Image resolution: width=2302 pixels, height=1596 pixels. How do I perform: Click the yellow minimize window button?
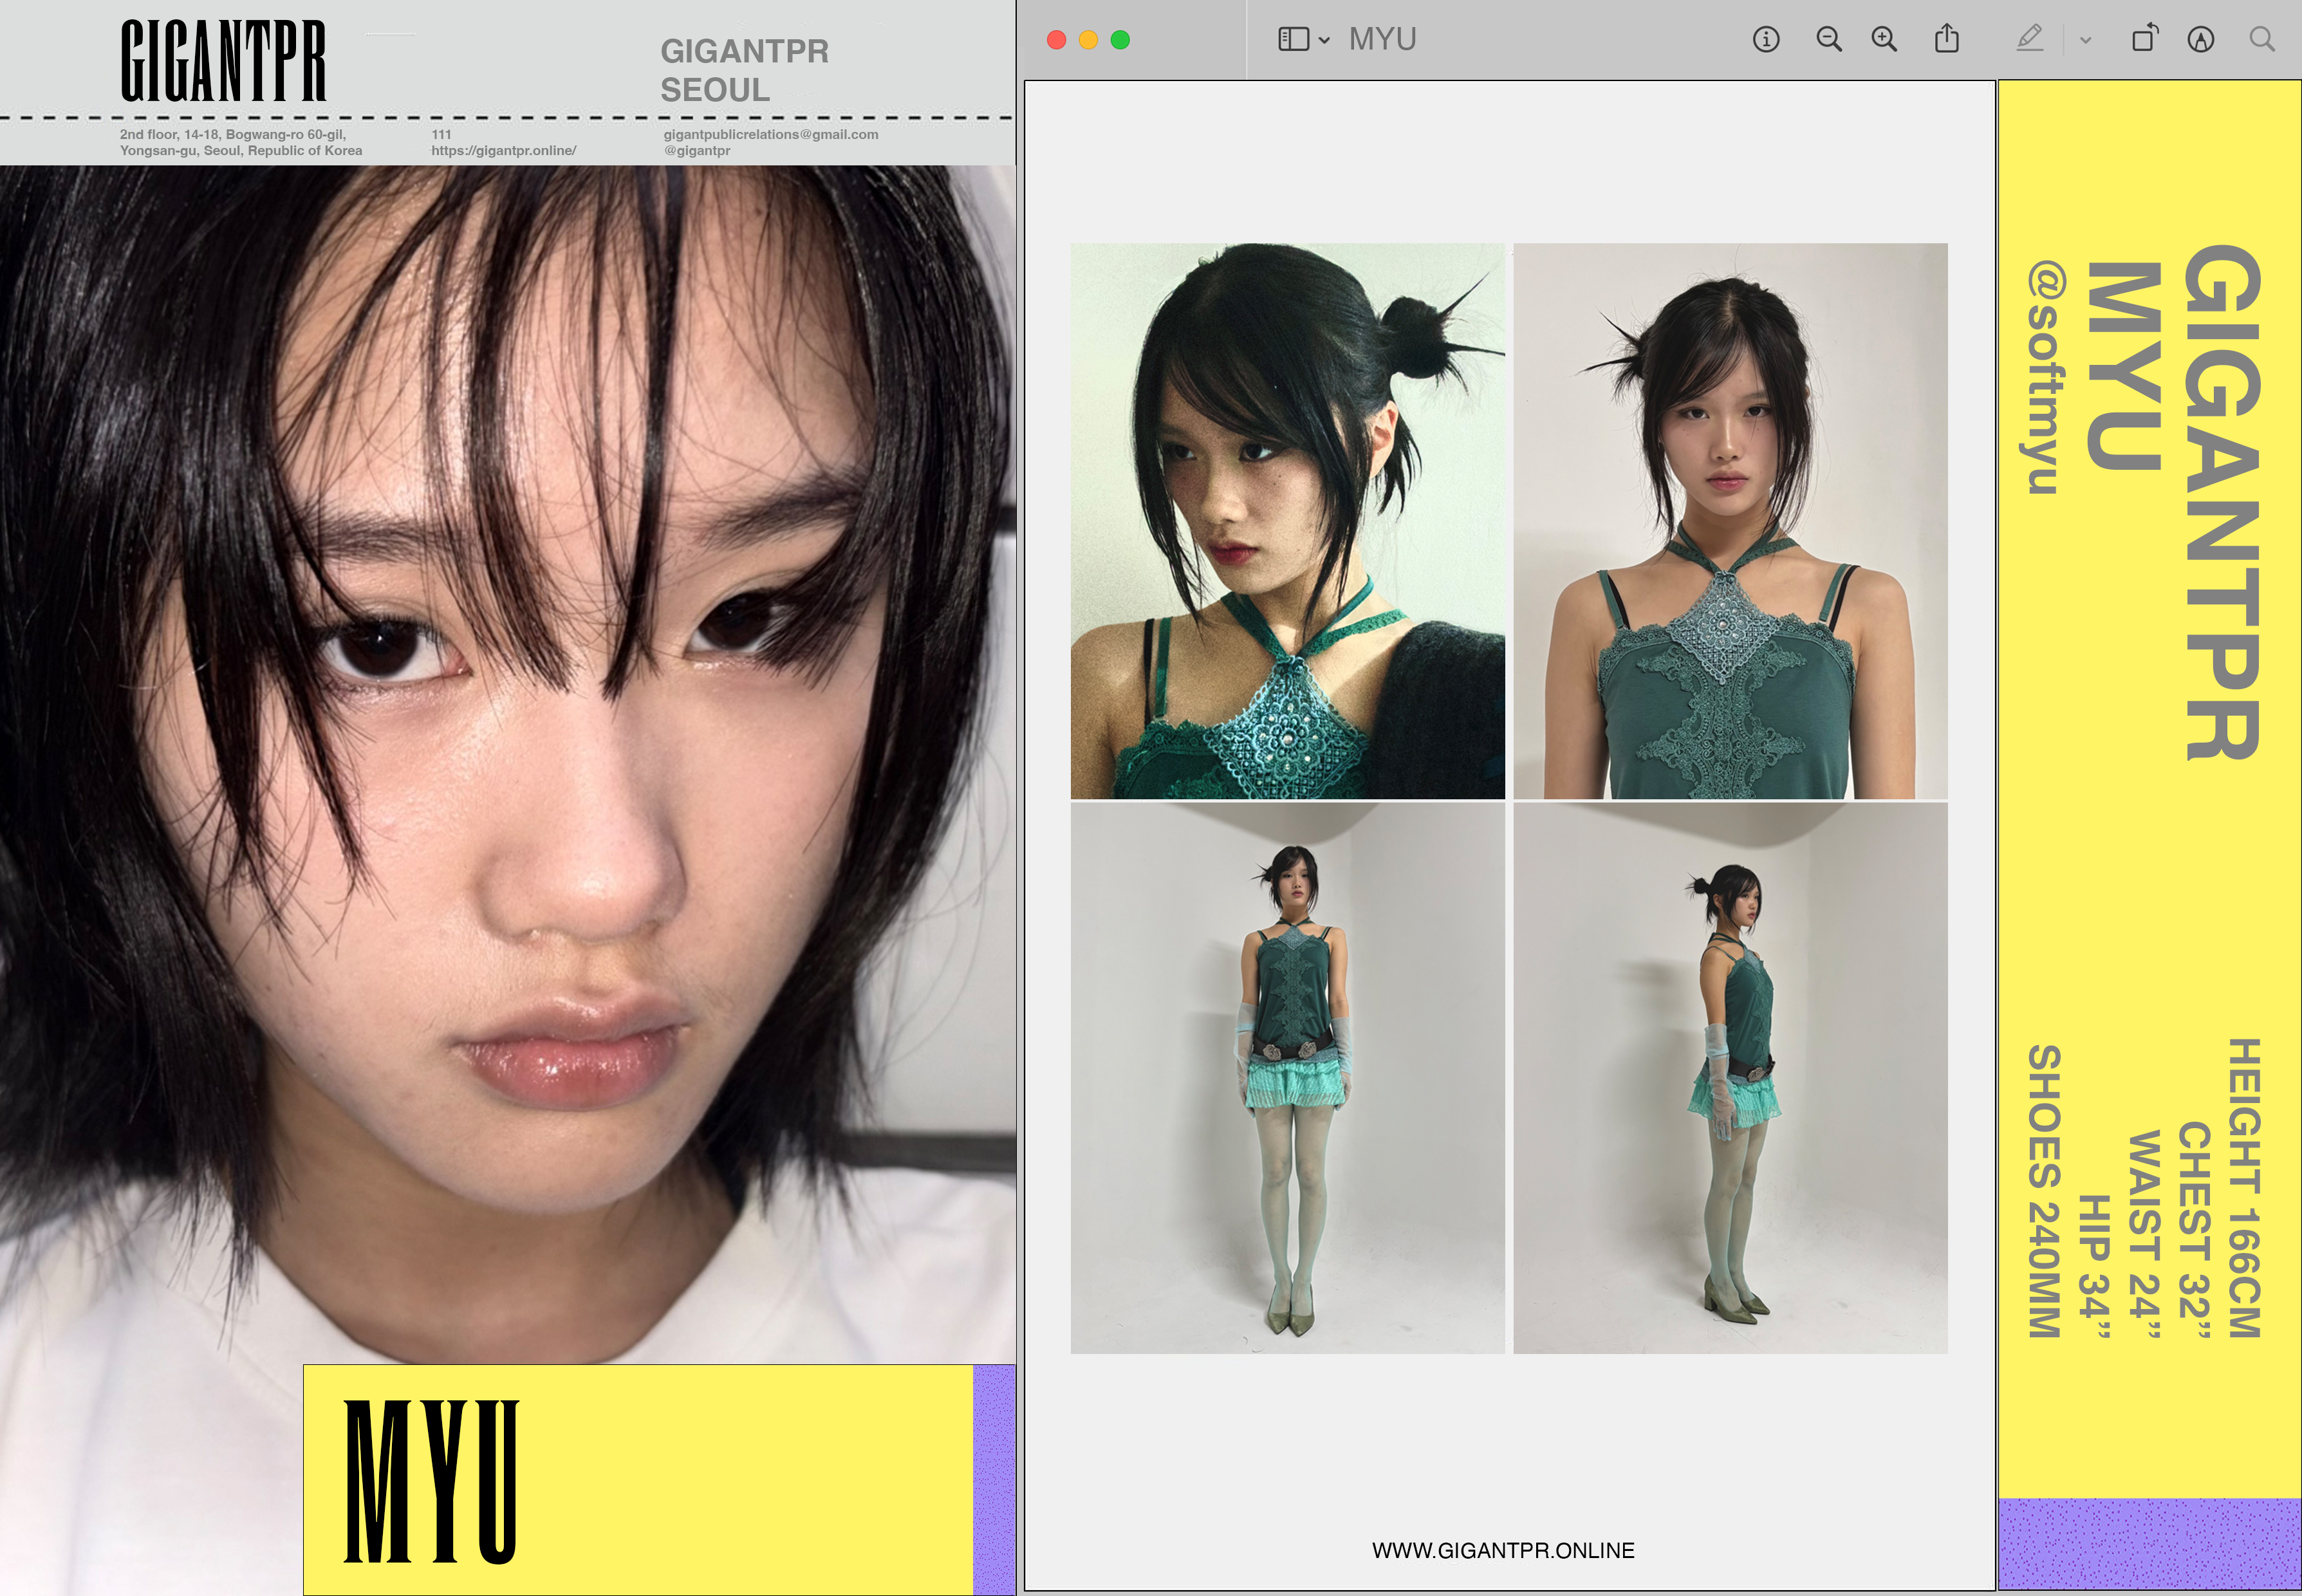pos(1088,40)
